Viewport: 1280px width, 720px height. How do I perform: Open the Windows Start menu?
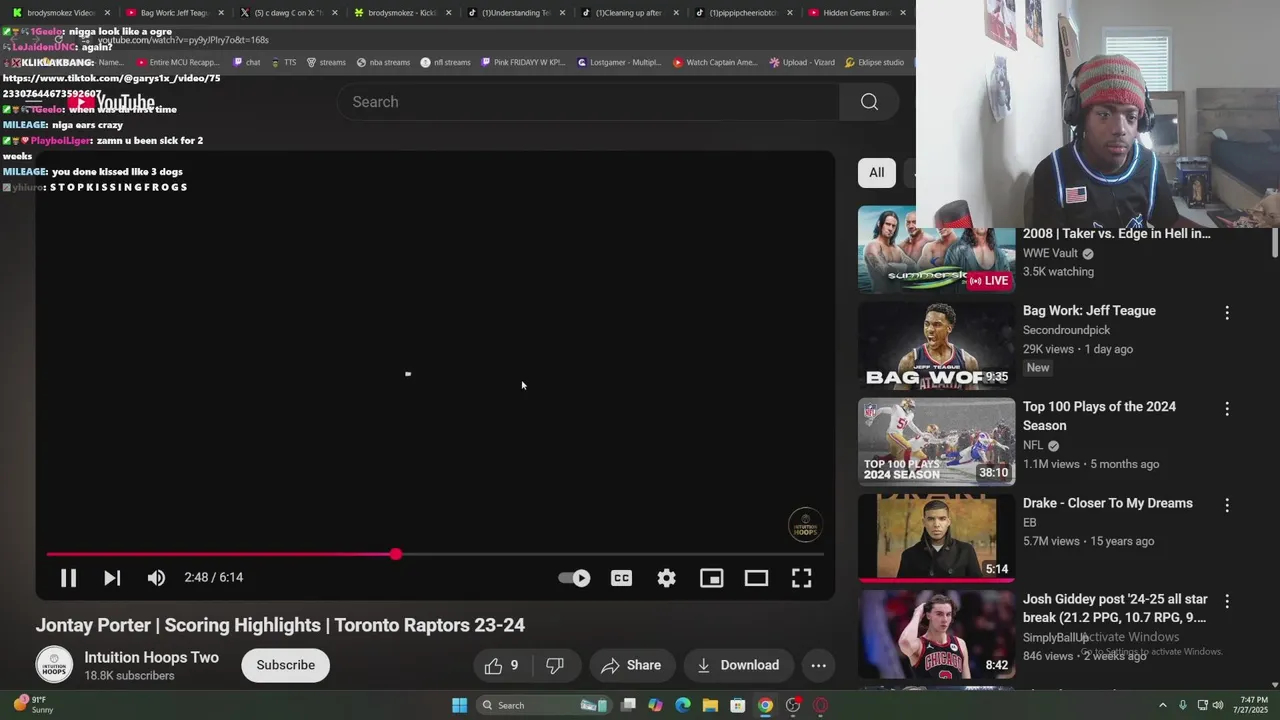459,705
